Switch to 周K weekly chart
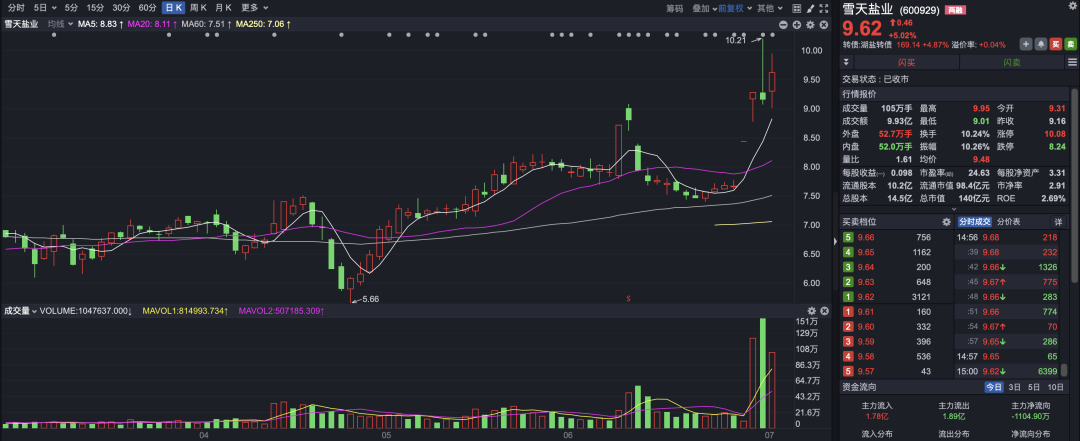 pyautogui.click(x=199, y=8)
